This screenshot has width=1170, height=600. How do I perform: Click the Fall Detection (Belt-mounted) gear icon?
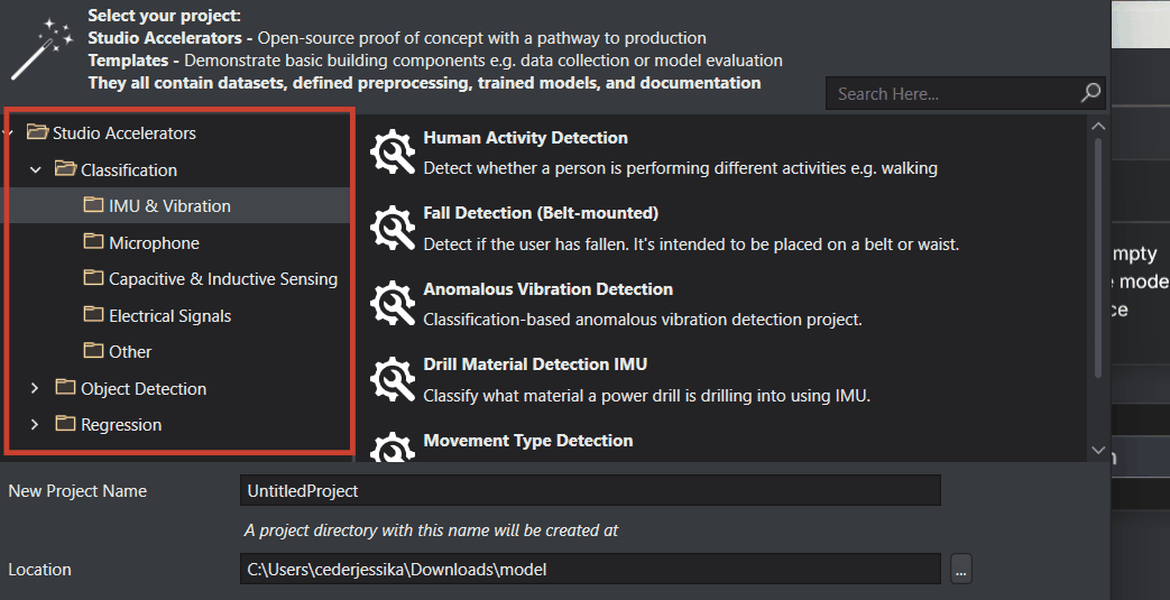pos(392,228)
